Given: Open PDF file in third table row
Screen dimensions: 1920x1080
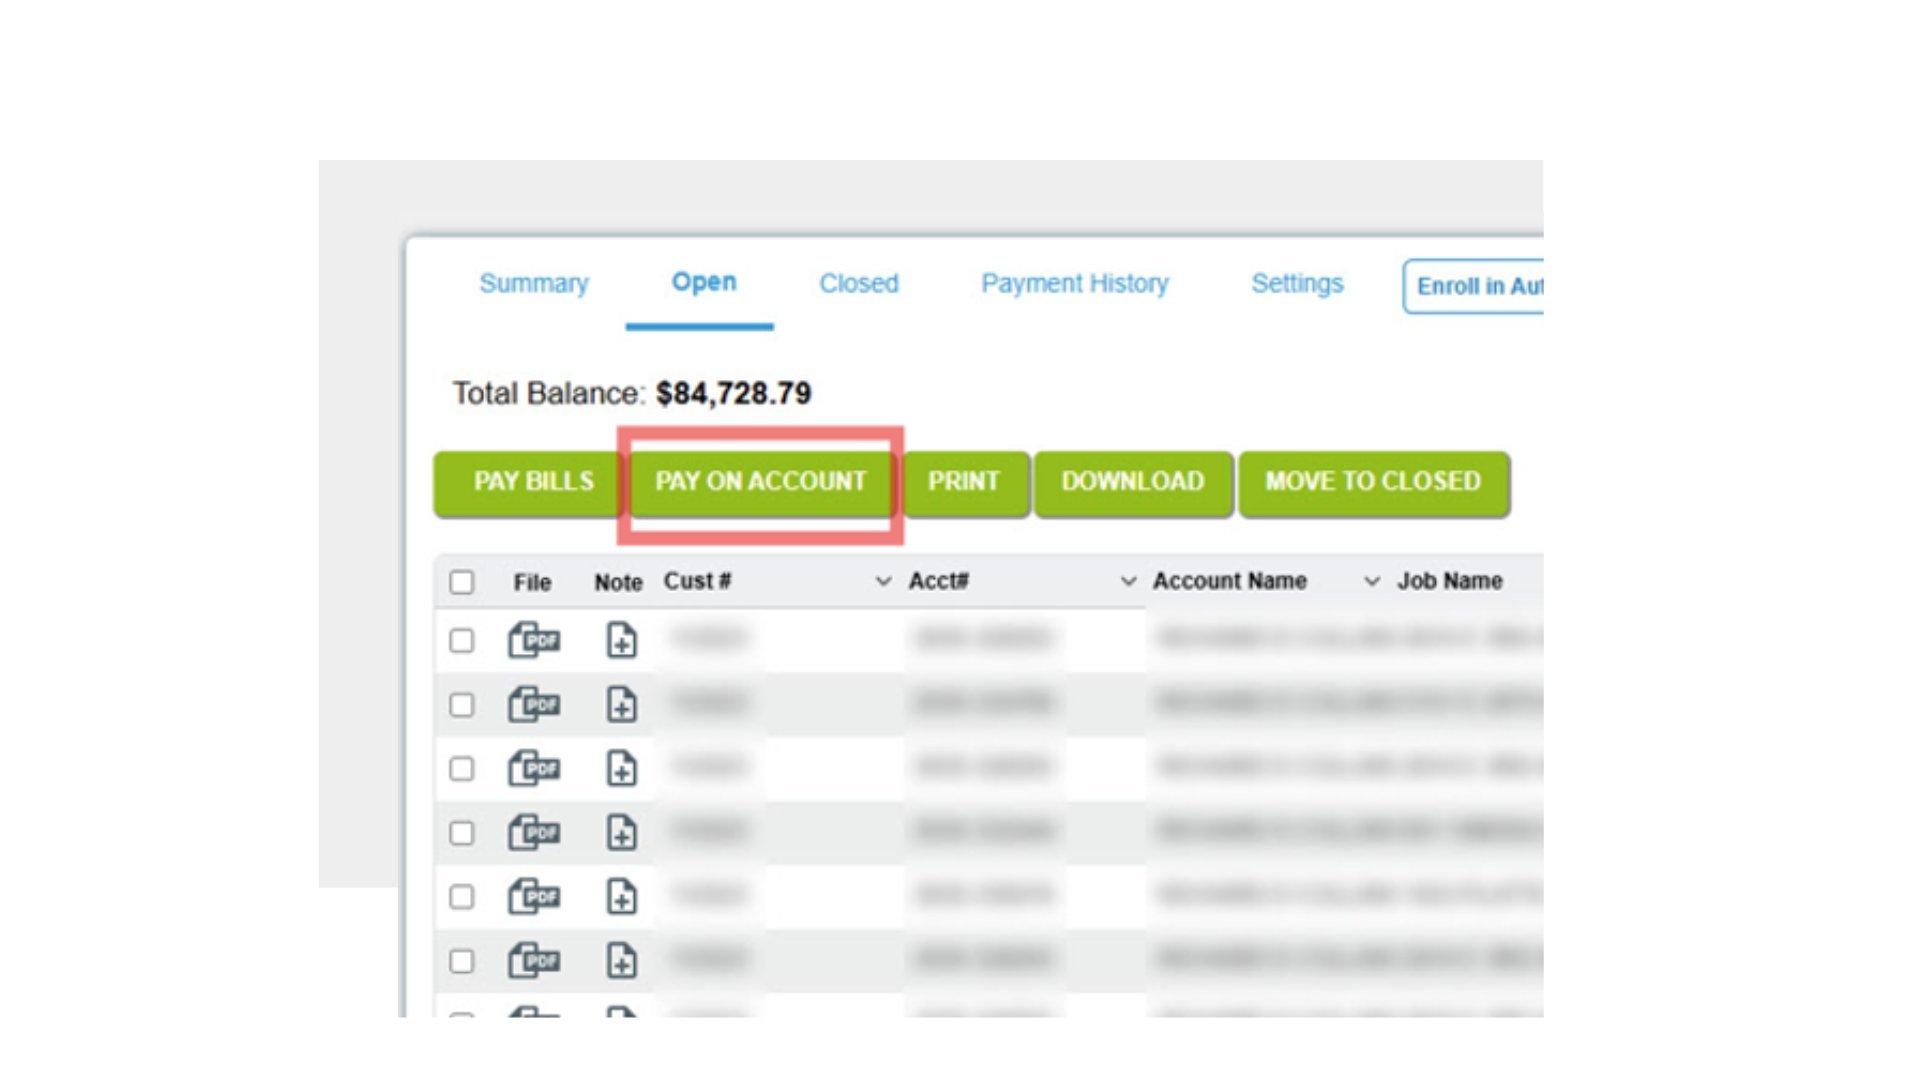Looking at the screenshot, I should [534, 768].
